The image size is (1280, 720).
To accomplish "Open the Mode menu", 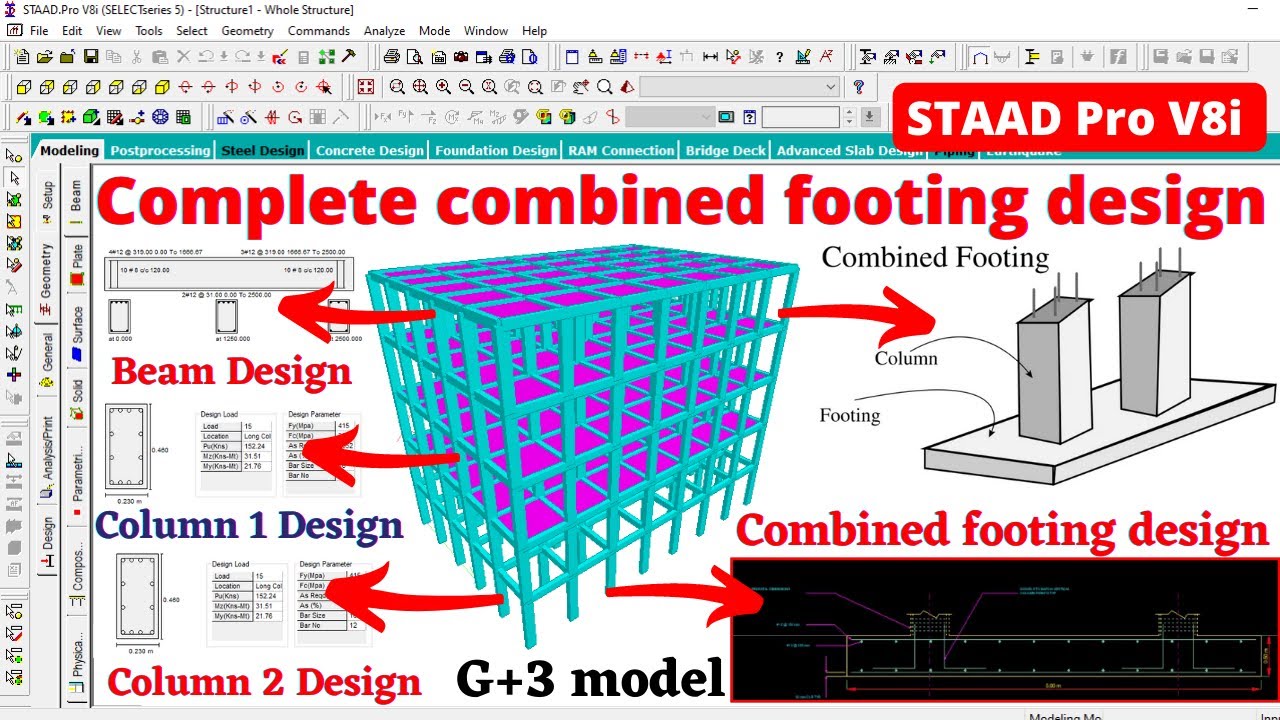I will pyautogui.click(x=434, y=31).
